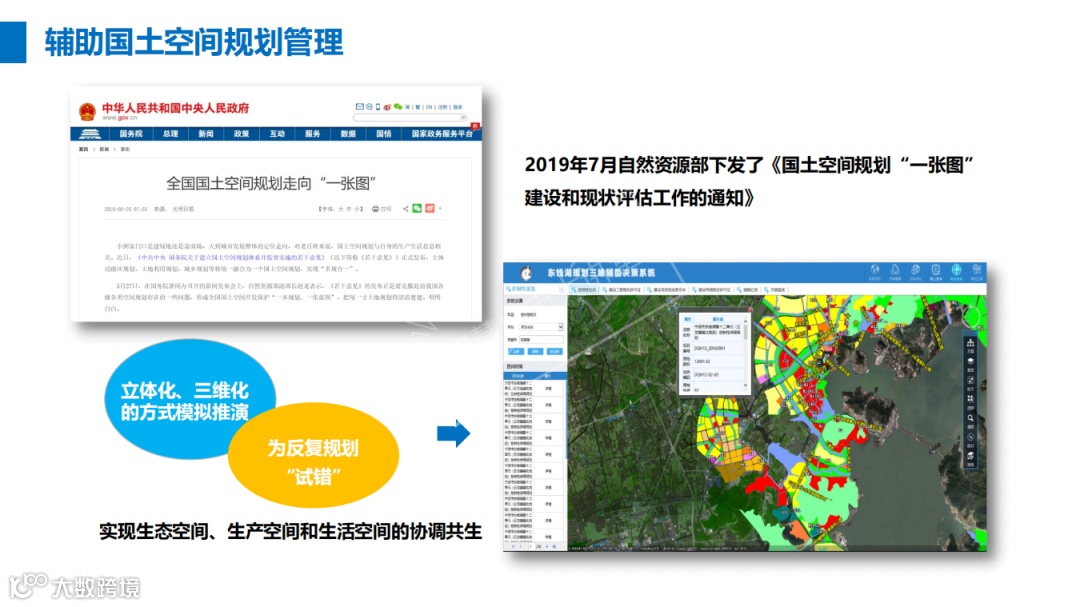Open the layers stack tool on the map sidebar
1080x607 pixels.
coord(970,361)
